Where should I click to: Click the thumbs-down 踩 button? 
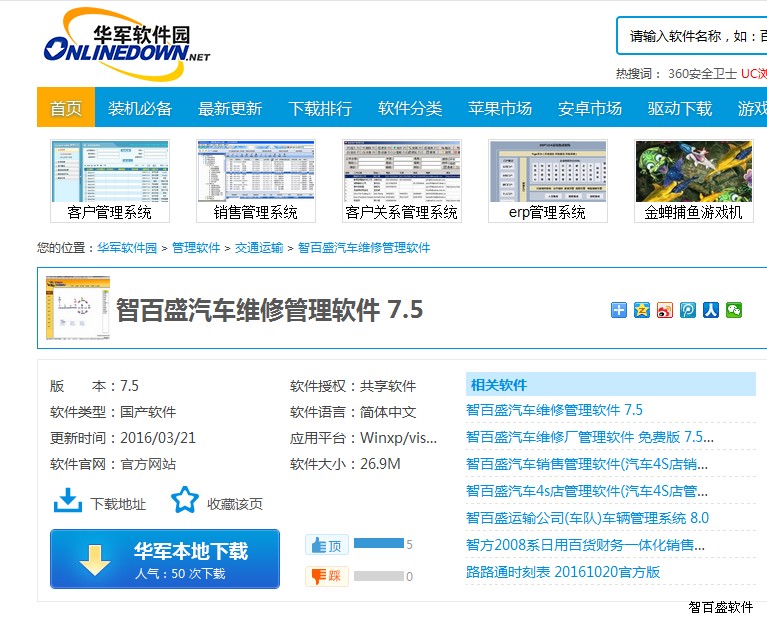[x=327, y=576]
